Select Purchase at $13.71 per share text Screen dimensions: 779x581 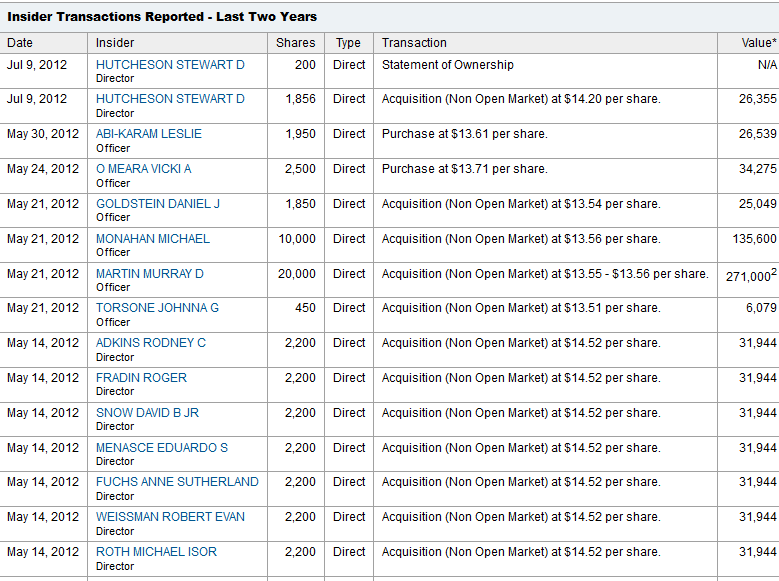(465, 169)
